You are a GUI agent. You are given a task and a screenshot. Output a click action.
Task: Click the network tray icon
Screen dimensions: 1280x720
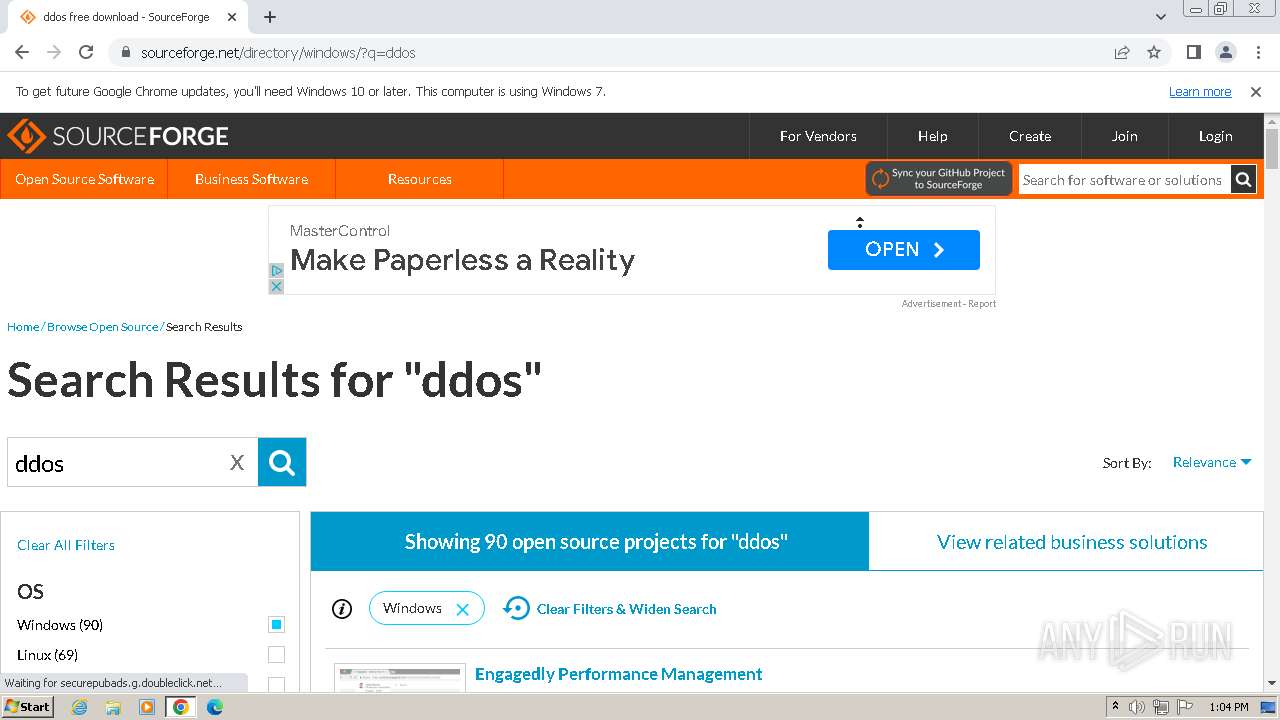(x=1161, y=707)
